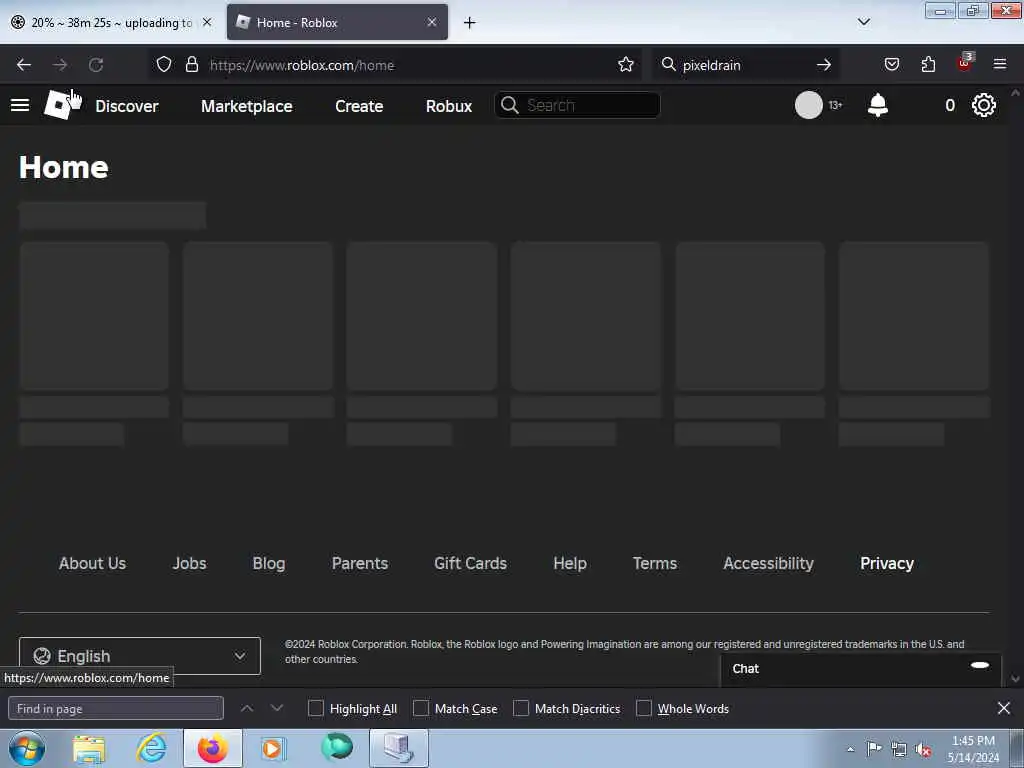
Task: Switch to the uploading progress tab
Action: pyautogui.click(x=112, y=22)
